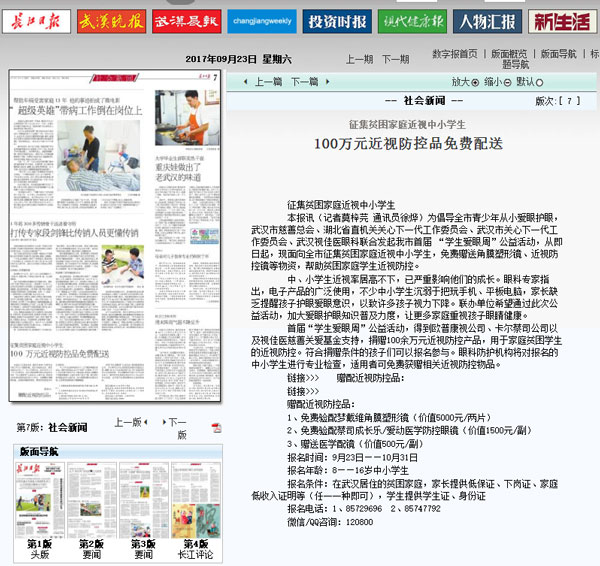This screenshot has height=566, width=600.
Task: Open 标题导航 link
Action: click(516, 64)
